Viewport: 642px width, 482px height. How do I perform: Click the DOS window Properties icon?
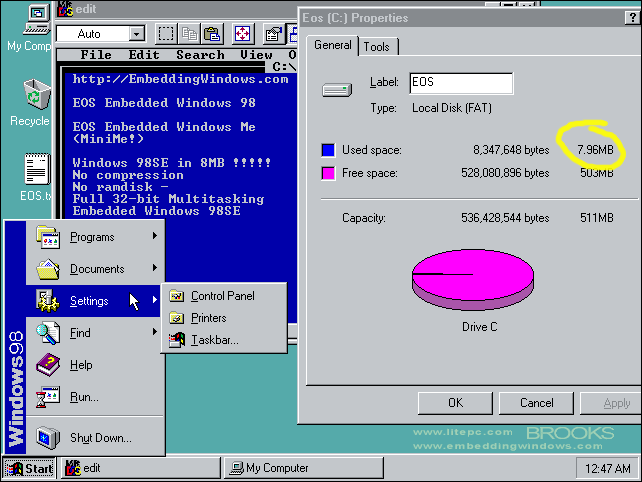point(274,34)
